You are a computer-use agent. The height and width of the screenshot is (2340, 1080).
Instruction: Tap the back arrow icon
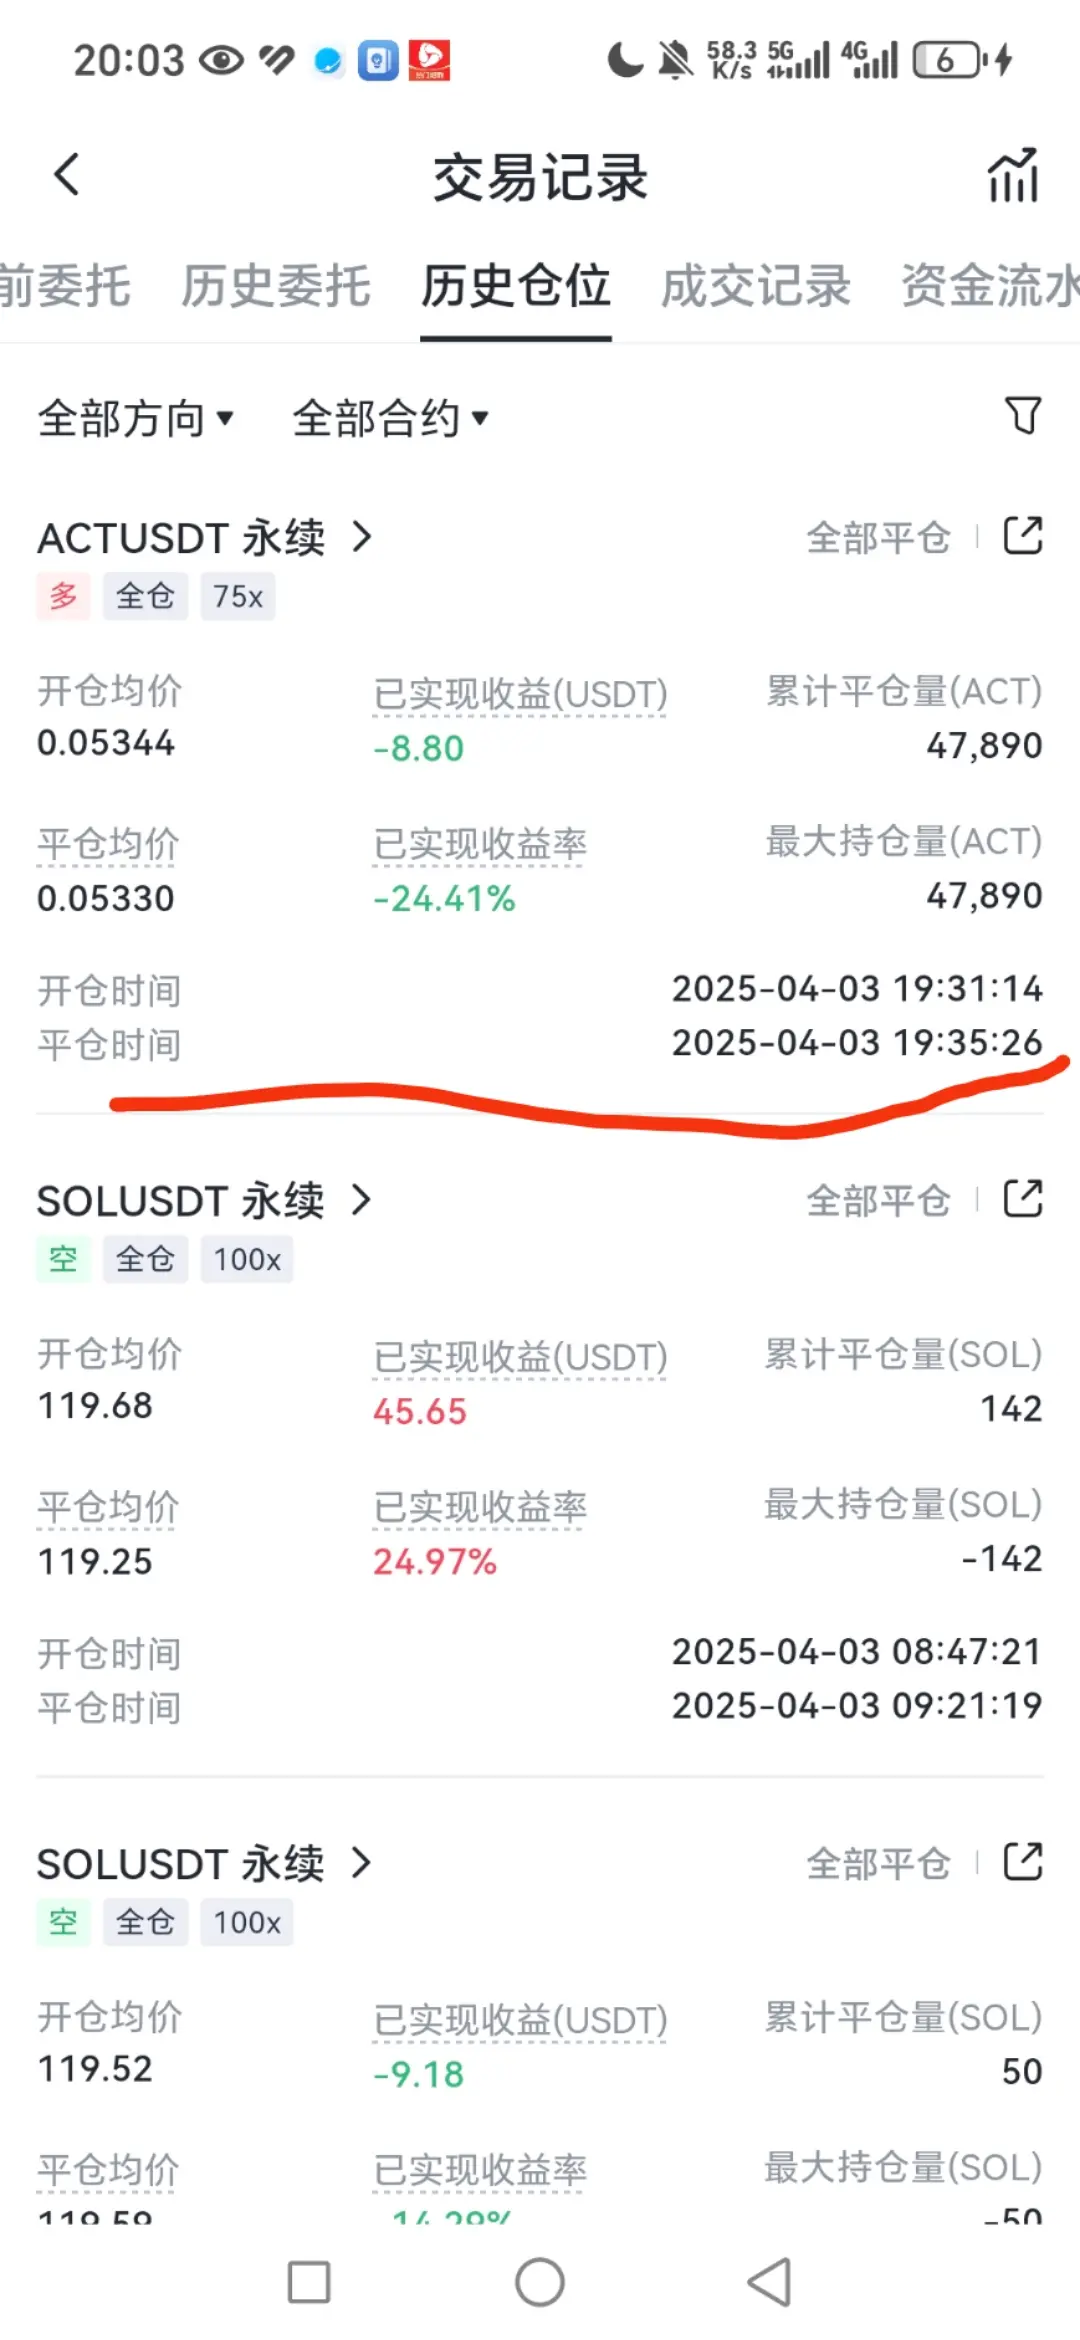tap(66, 175)
